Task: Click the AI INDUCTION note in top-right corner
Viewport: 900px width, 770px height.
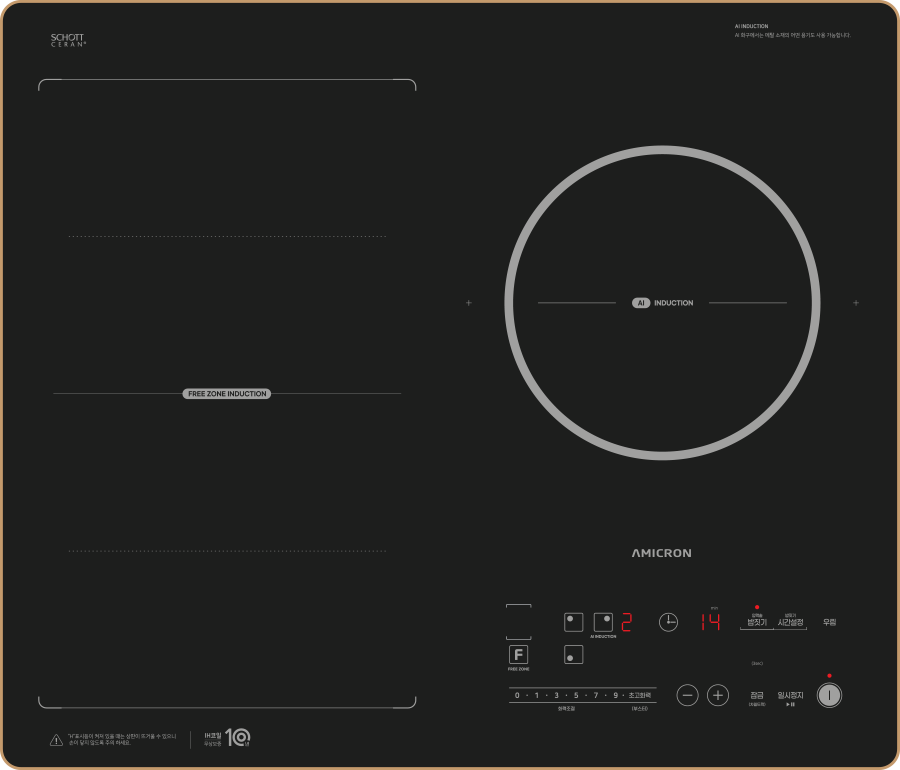Action: pyautogui.click(x=792, y=31)
